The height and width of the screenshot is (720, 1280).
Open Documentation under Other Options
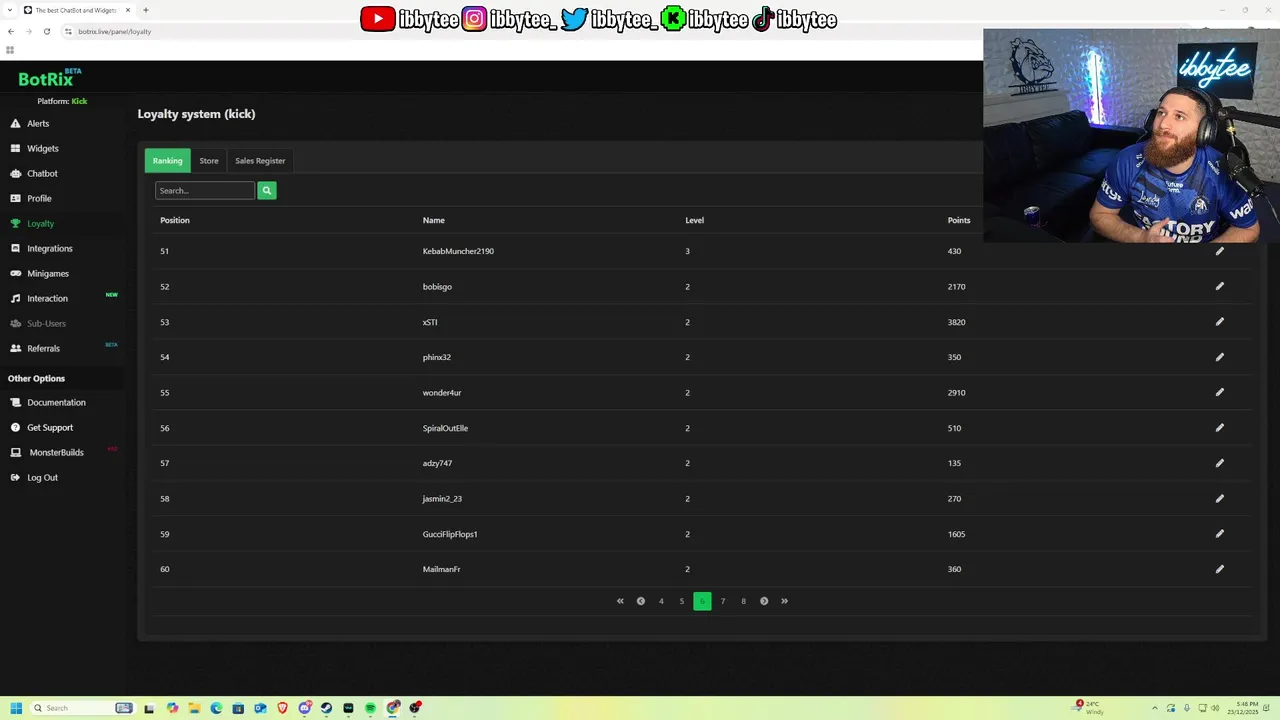click(x=56, y=402)
